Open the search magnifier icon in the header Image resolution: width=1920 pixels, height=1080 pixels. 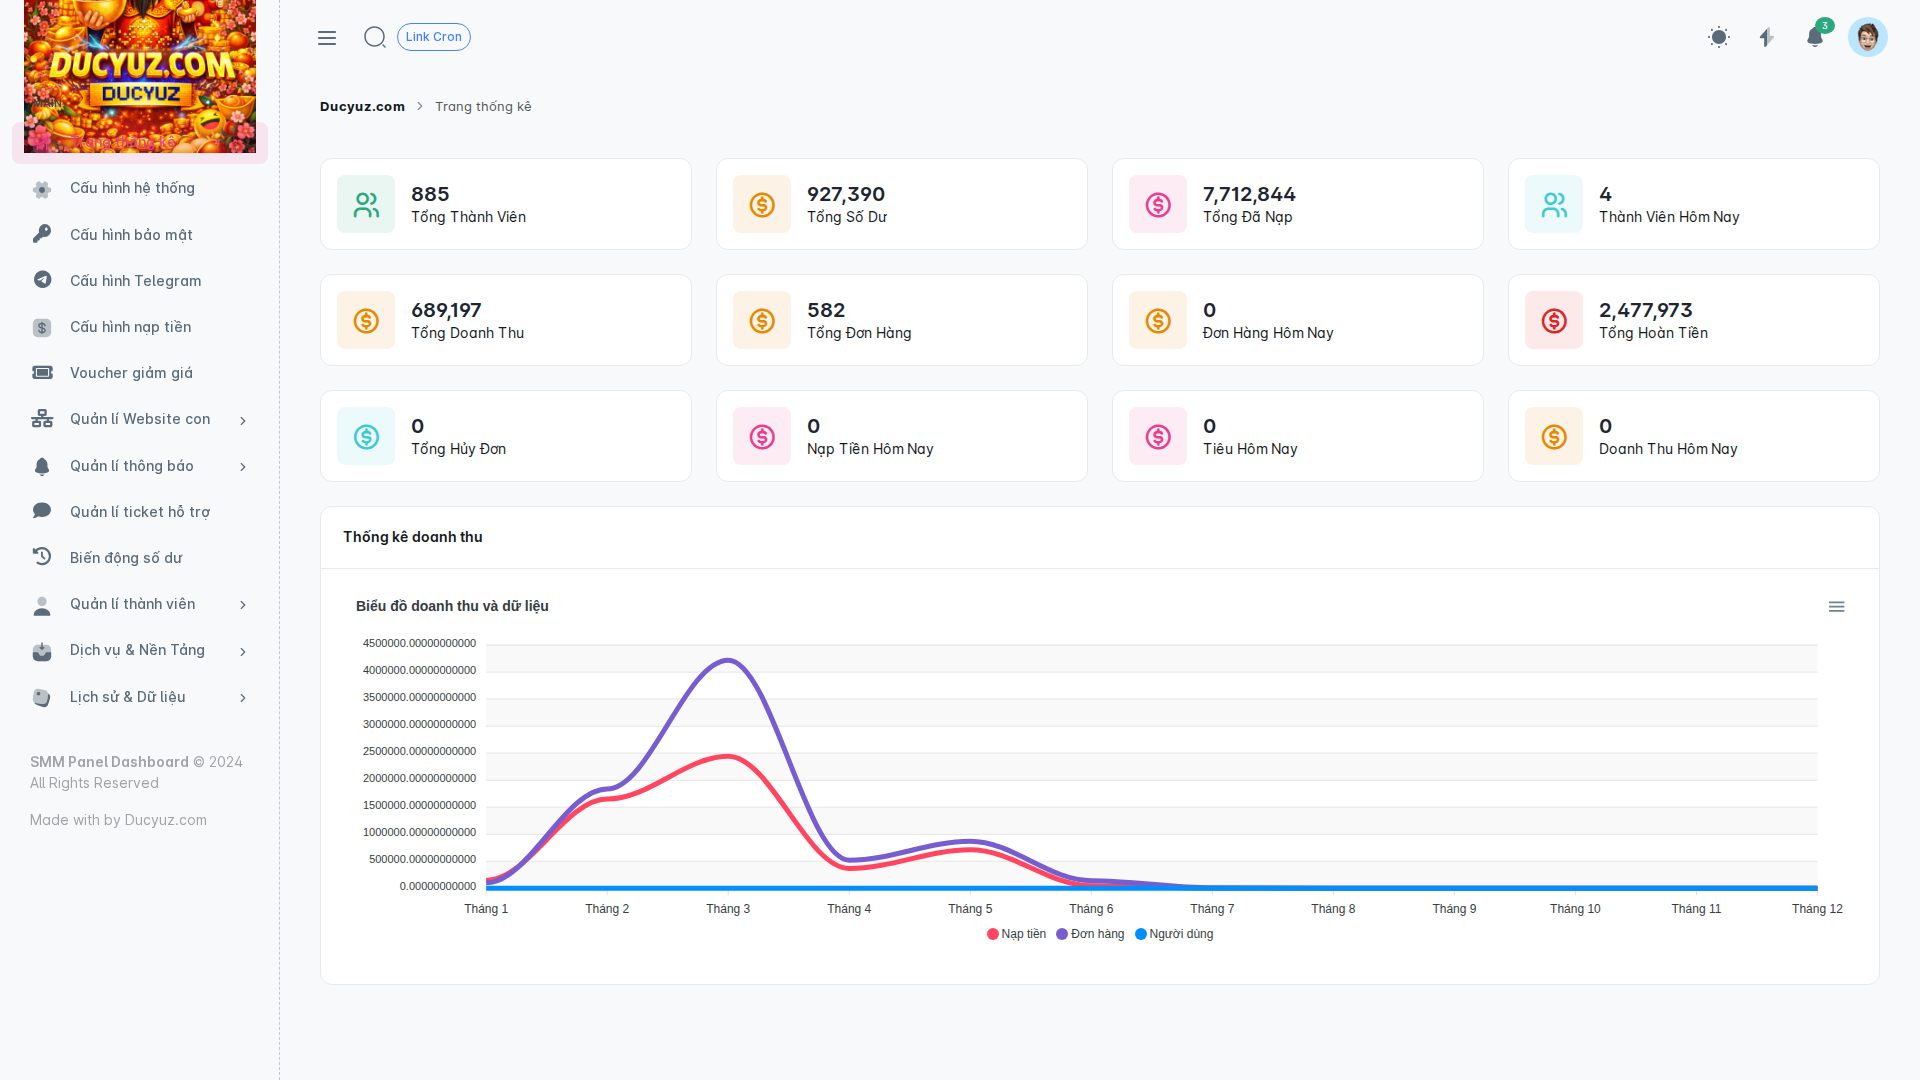(x=375, y=37)
